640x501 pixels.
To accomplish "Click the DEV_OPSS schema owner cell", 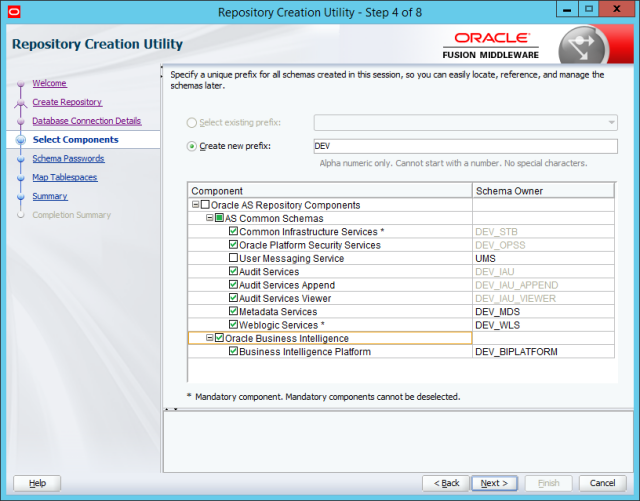I will (543, 245).
